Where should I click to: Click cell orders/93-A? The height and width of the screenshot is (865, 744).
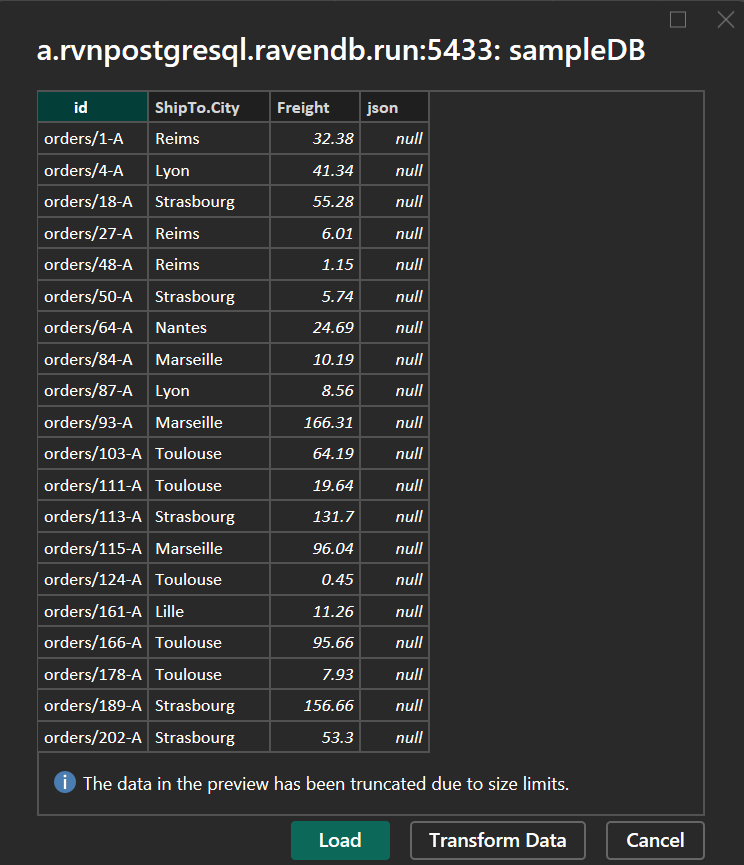[93, 422]
